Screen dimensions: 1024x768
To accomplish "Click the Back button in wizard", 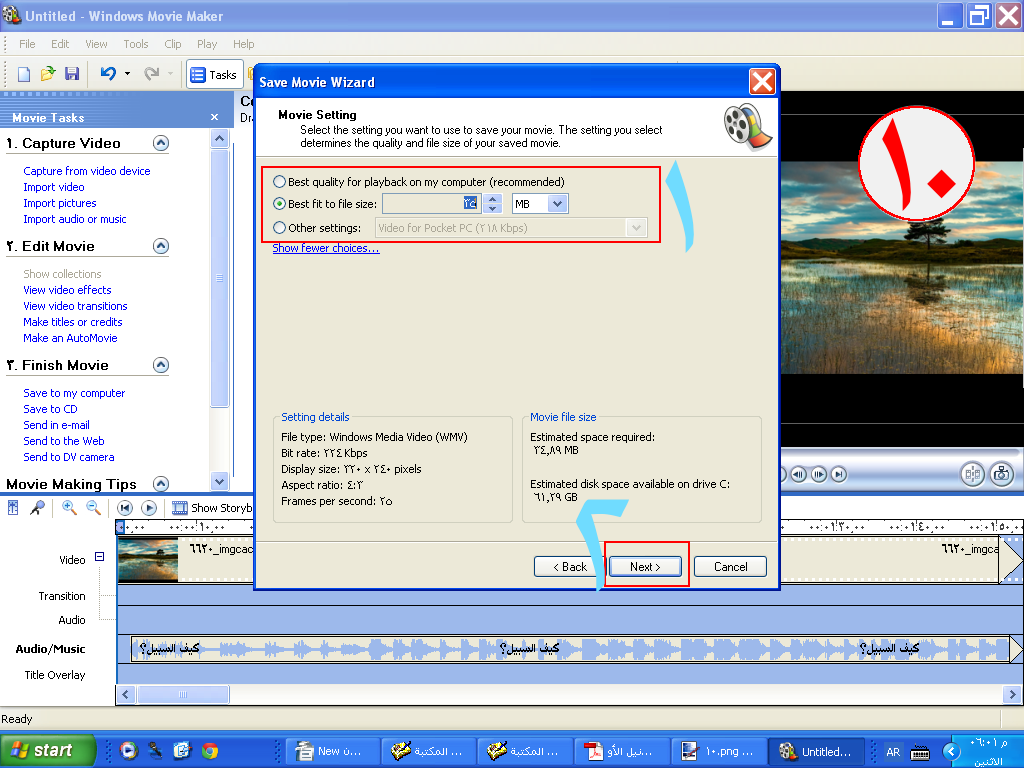I will pyautogui.click(x=570, y=567).
